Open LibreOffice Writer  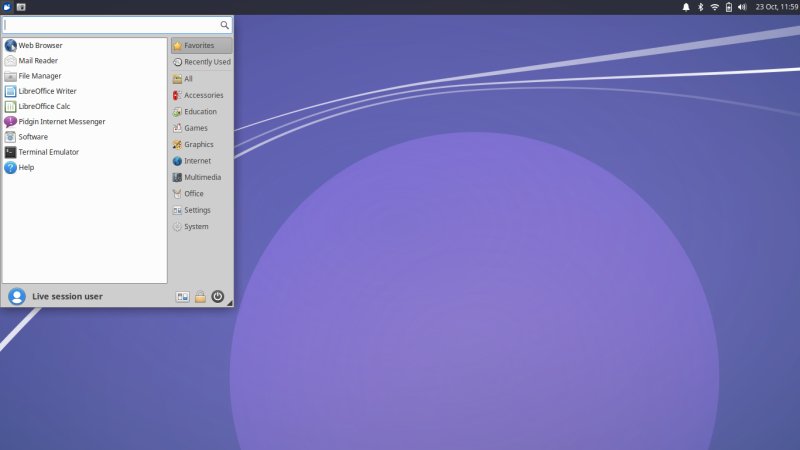click(x=46, y=91)
